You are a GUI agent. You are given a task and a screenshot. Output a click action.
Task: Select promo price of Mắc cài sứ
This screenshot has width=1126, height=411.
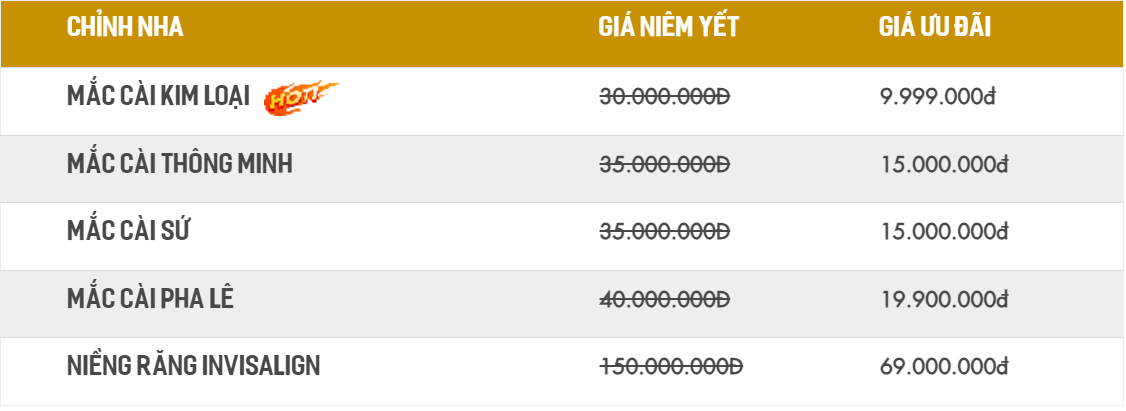[x=945, y=232]
